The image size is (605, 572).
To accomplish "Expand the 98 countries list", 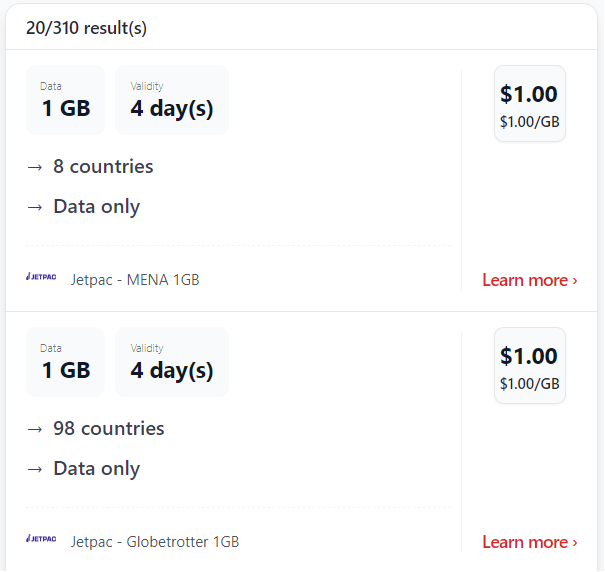I will click(109, 428).
